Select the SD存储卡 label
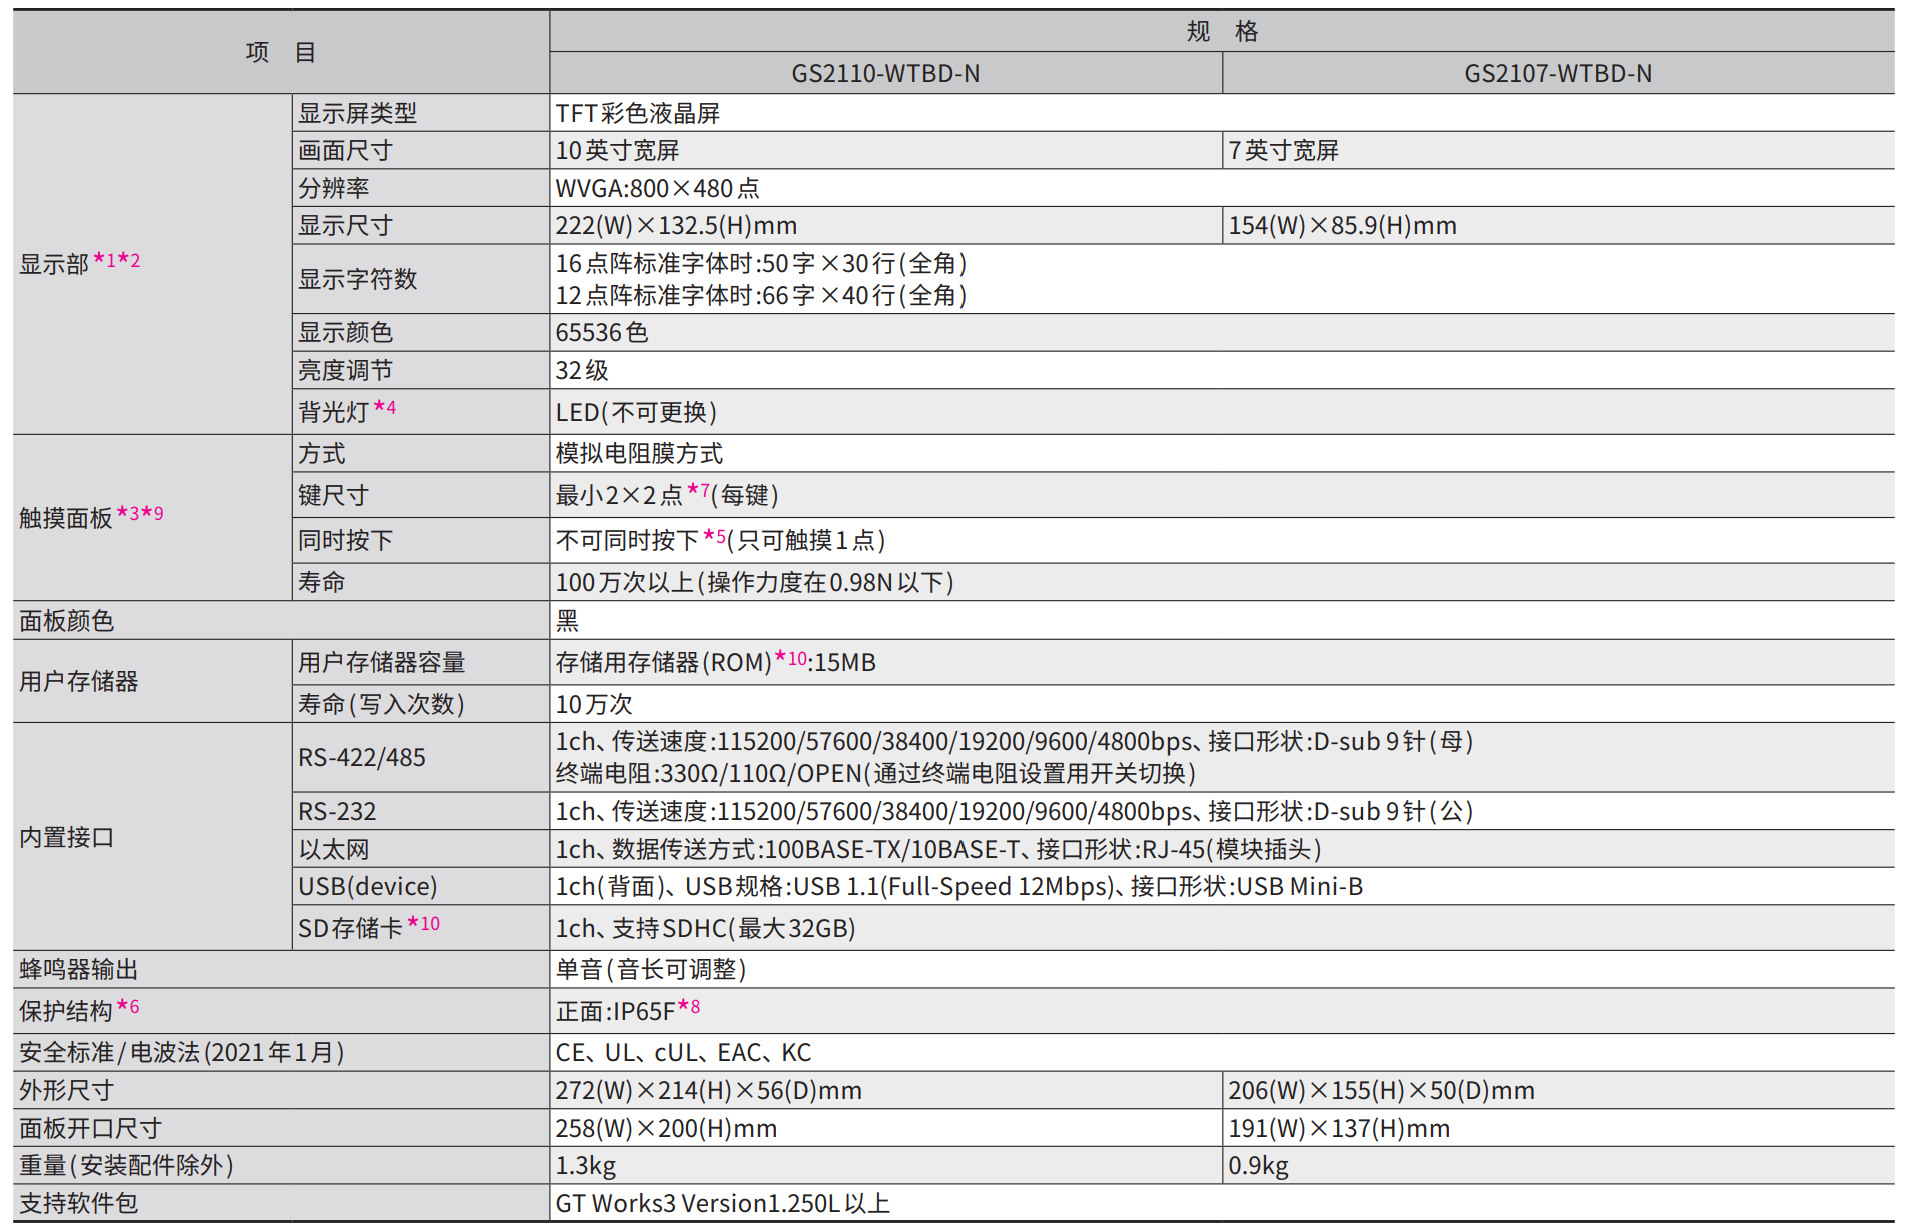Viewport: 1918px width, 1224px height. click(368, 927)
